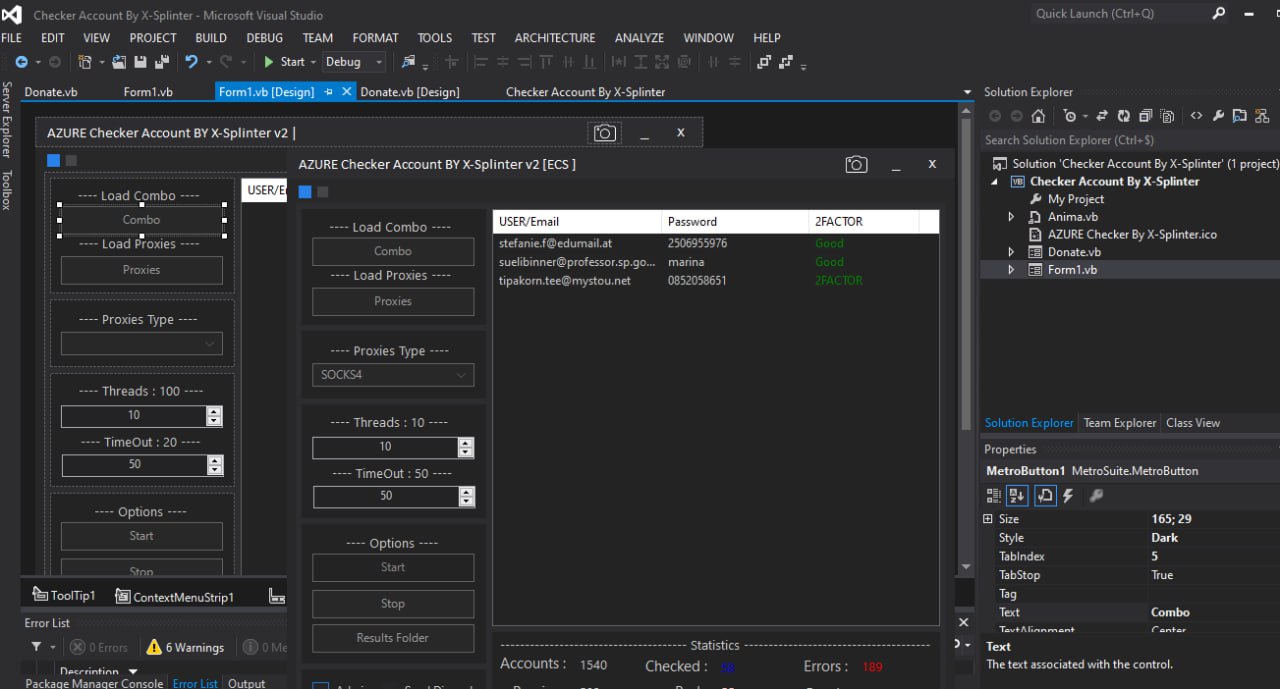Click the camera icon in ECS checker window
1280x689 pixels.
(x=856, y=164)
